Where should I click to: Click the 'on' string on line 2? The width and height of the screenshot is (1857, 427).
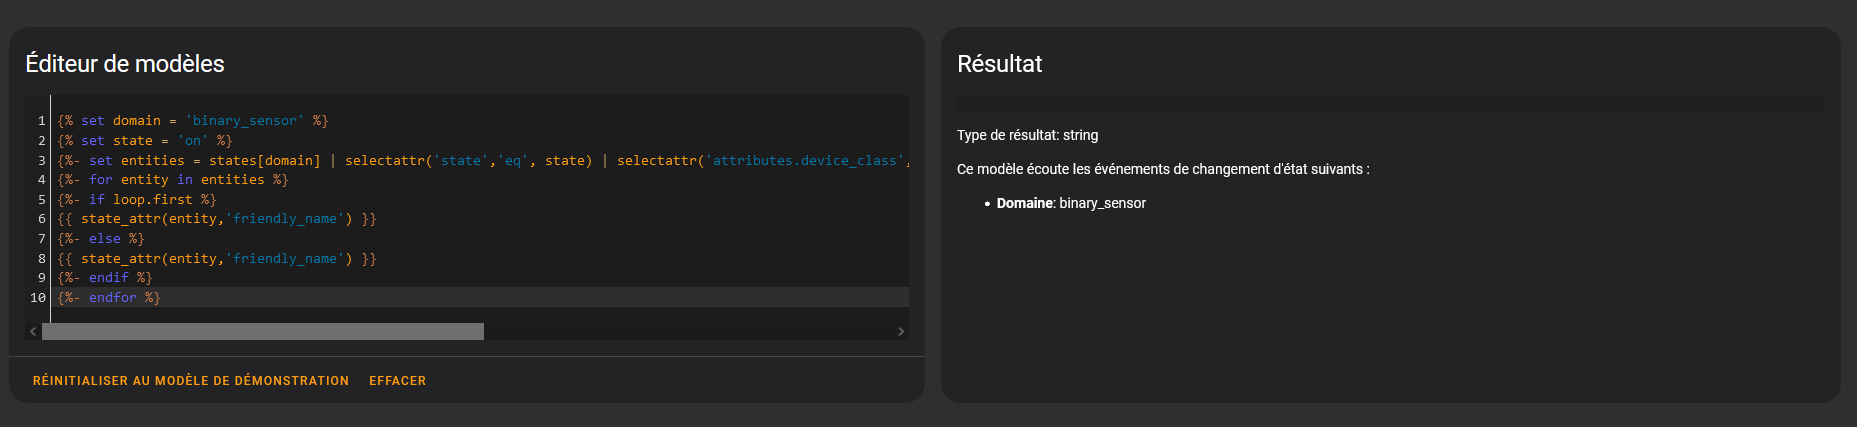pyautogui.click(x=192, y=141)
